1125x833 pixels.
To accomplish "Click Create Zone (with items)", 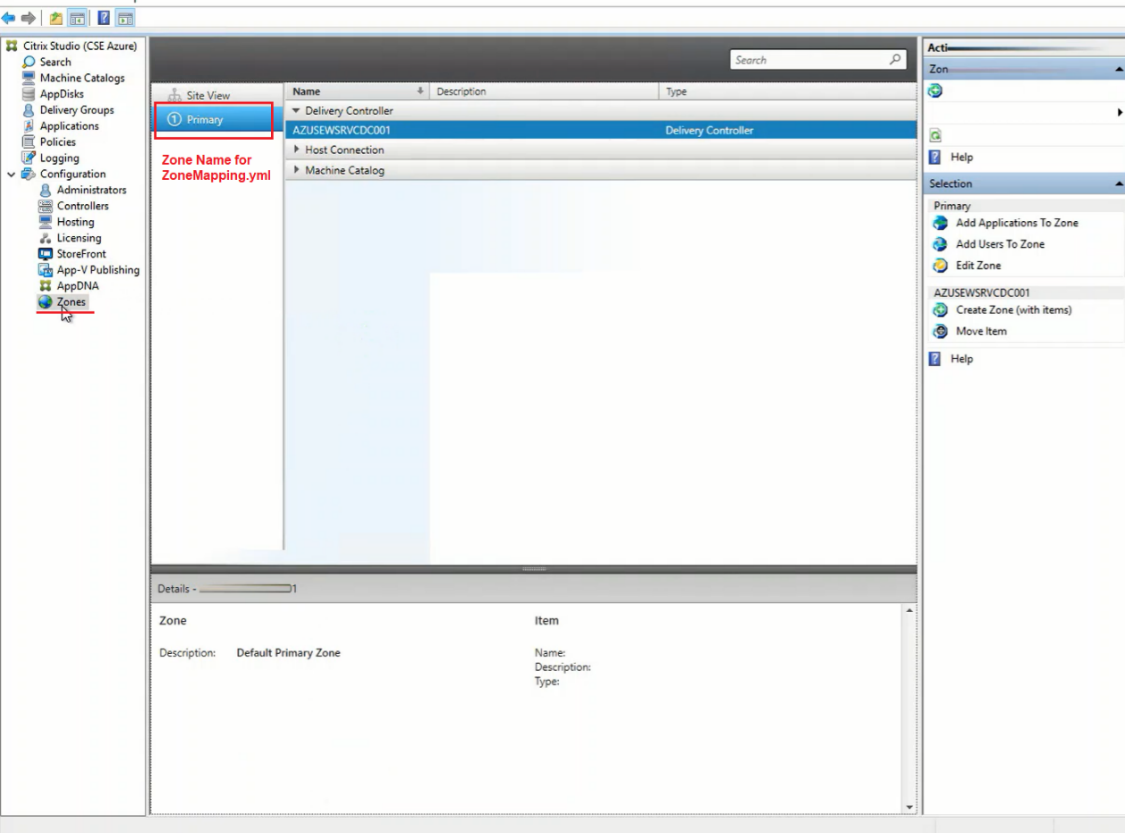I will (x=1014, y=310).
